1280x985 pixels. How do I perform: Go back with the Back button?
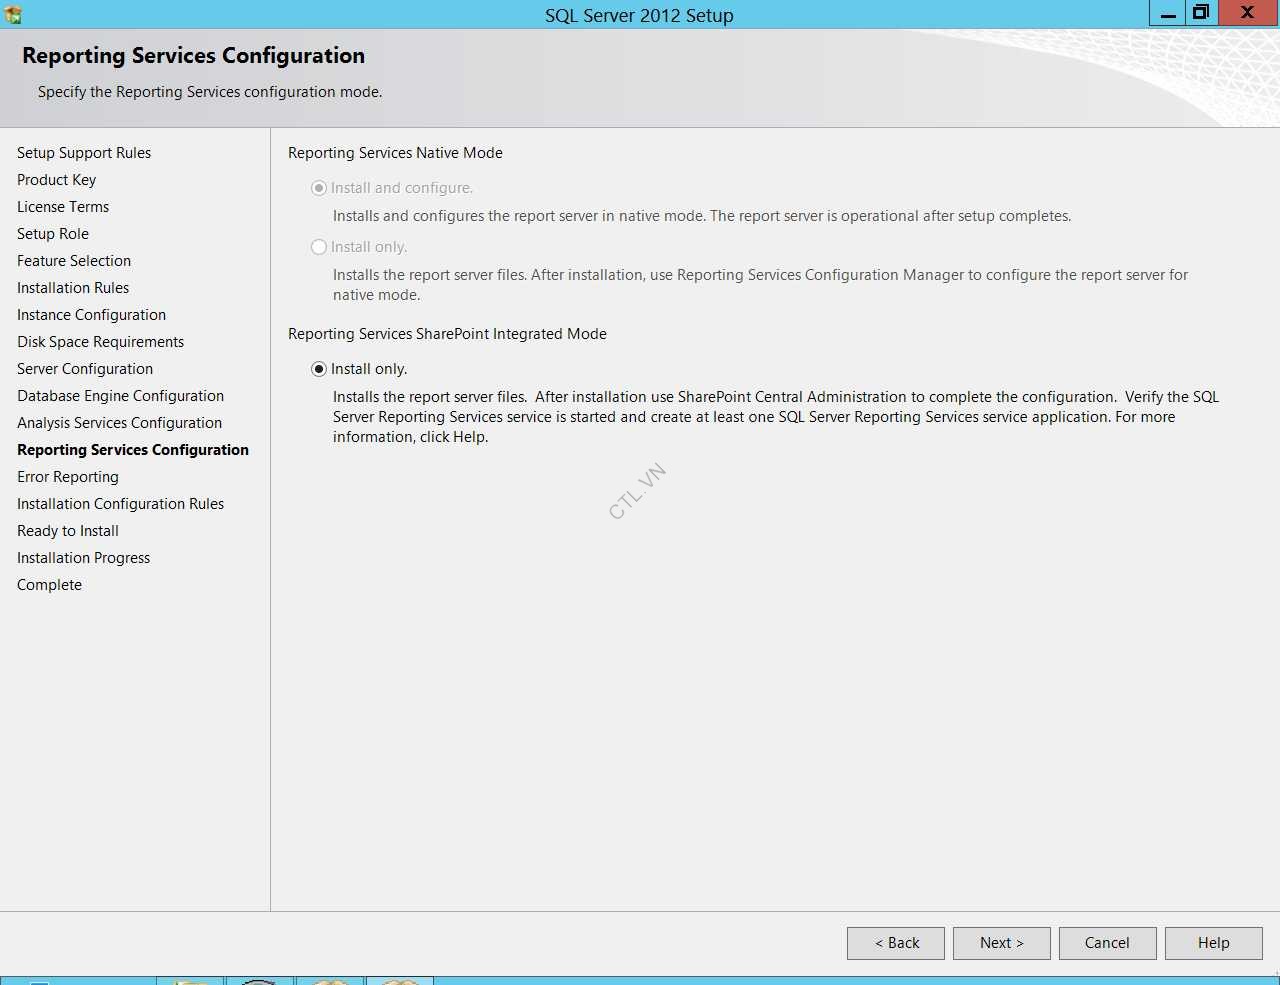tap(895, 943)
